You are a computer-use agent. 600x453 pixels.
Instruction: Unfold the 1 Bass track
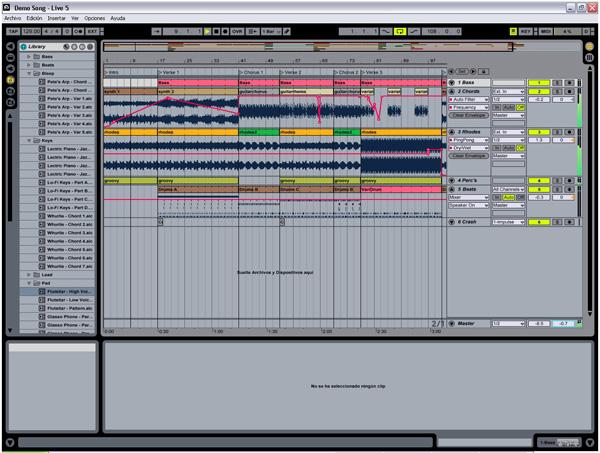(x=452, y=83)
